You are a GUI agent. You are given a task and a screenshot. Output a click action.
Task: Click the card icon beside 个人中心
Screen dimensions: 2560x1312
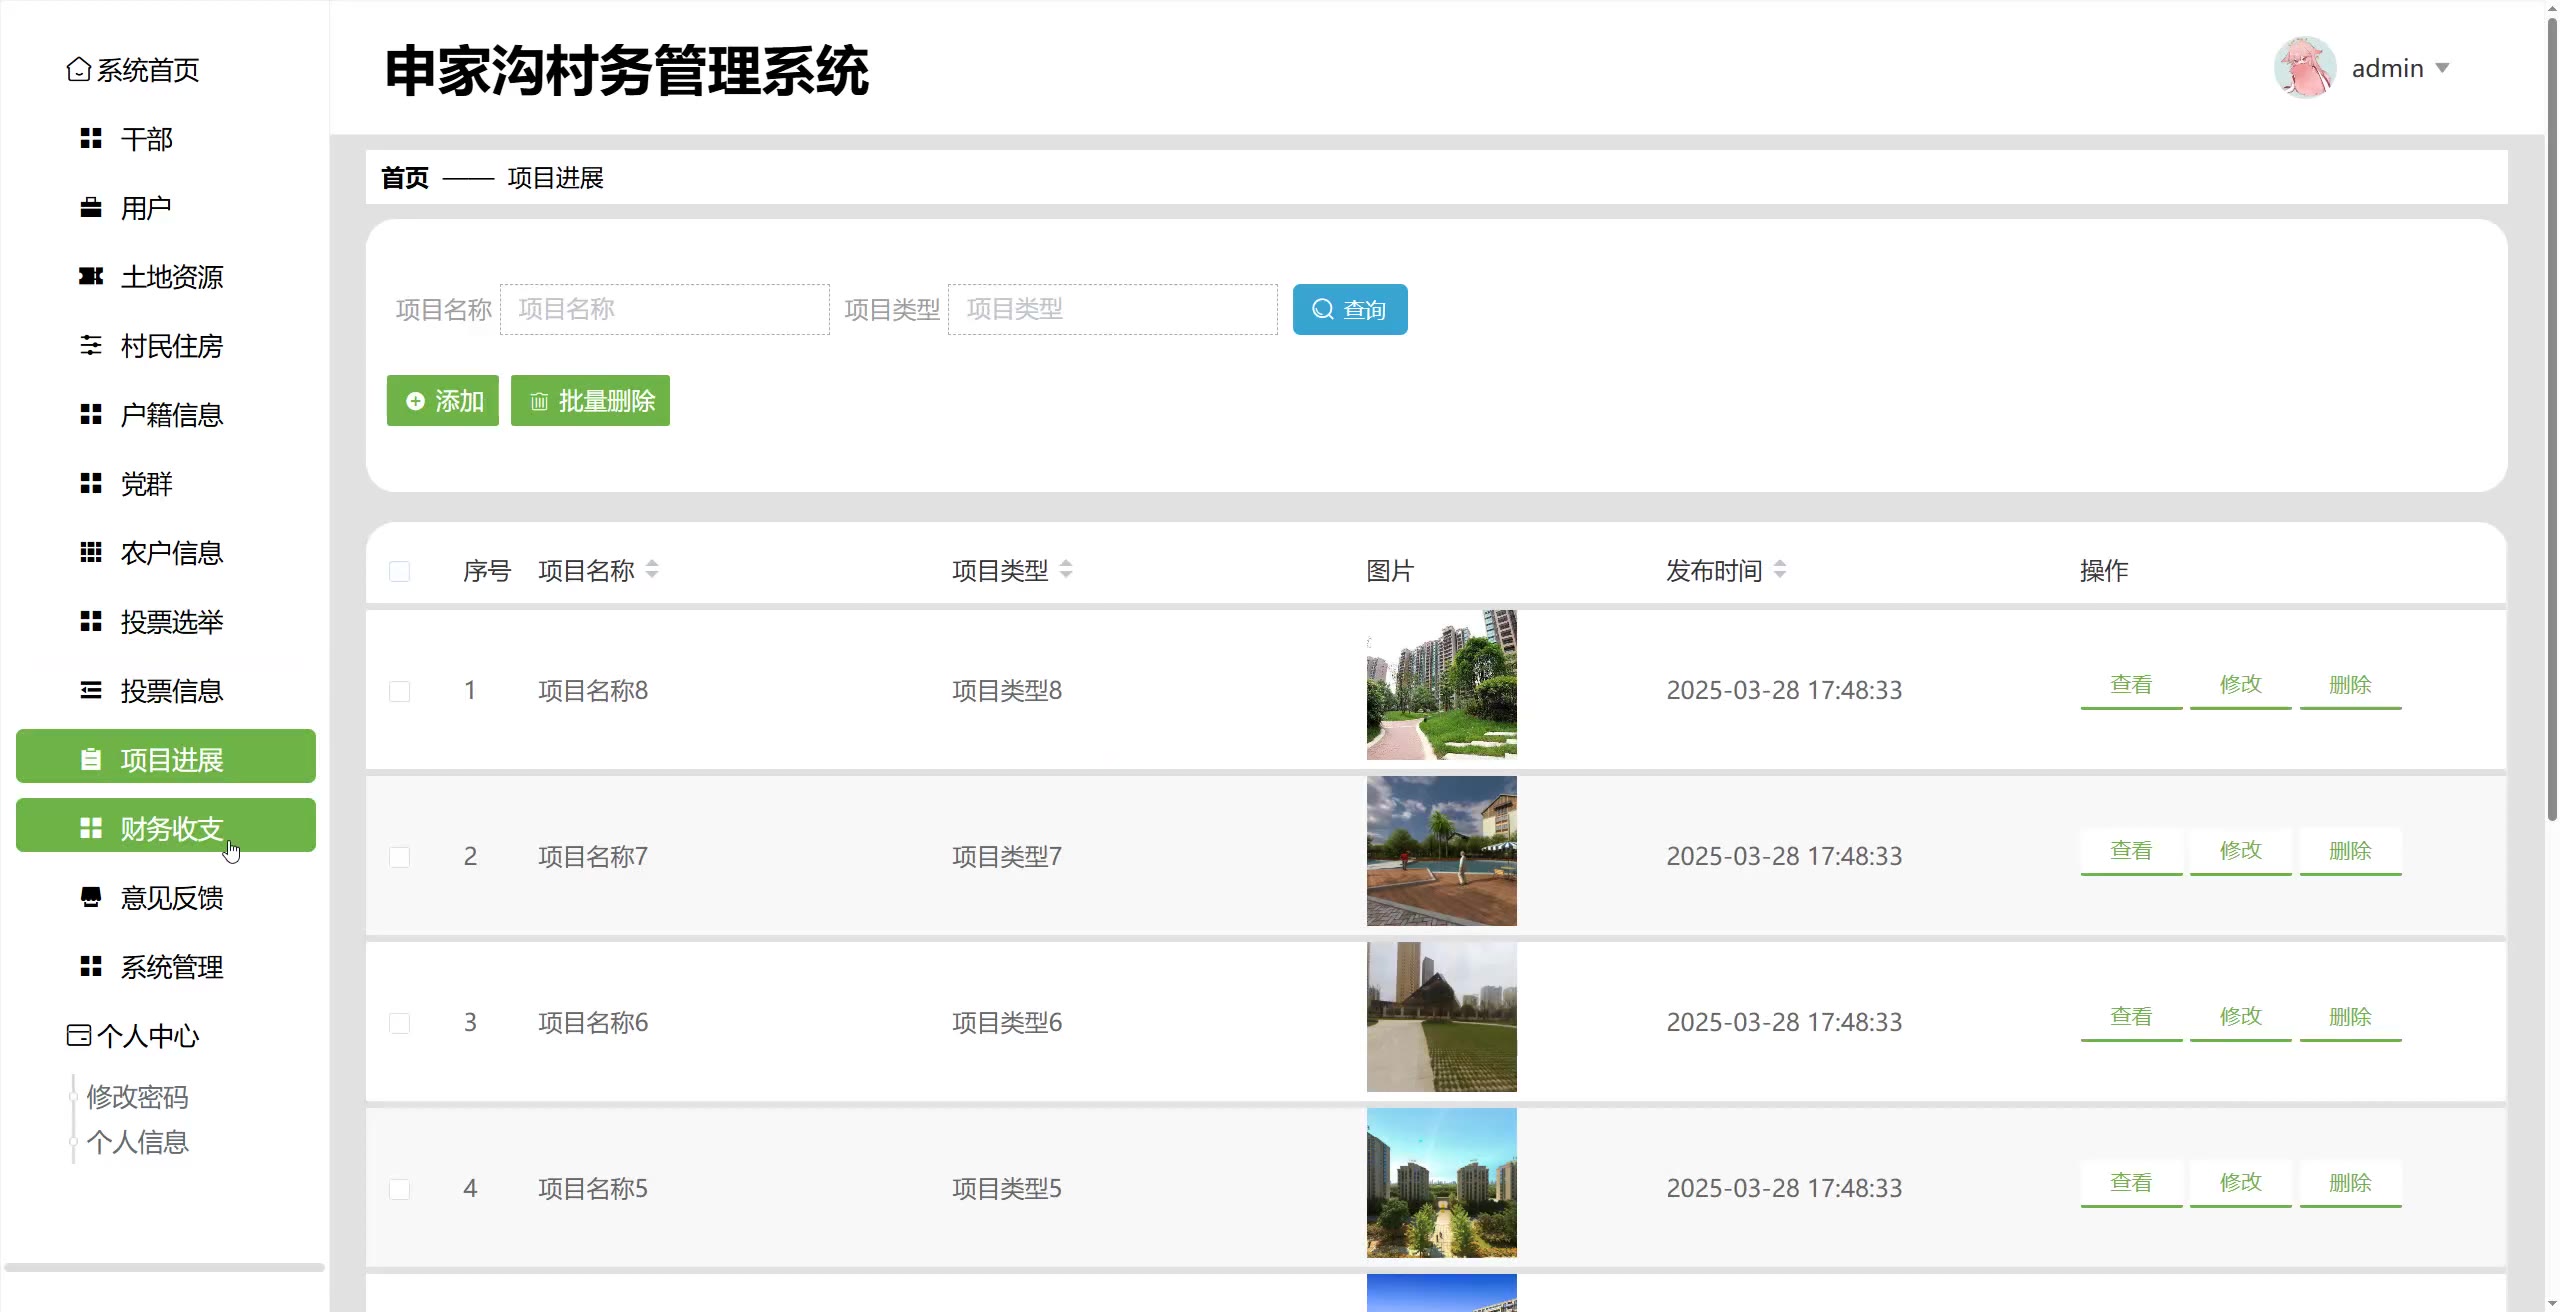78,1036
